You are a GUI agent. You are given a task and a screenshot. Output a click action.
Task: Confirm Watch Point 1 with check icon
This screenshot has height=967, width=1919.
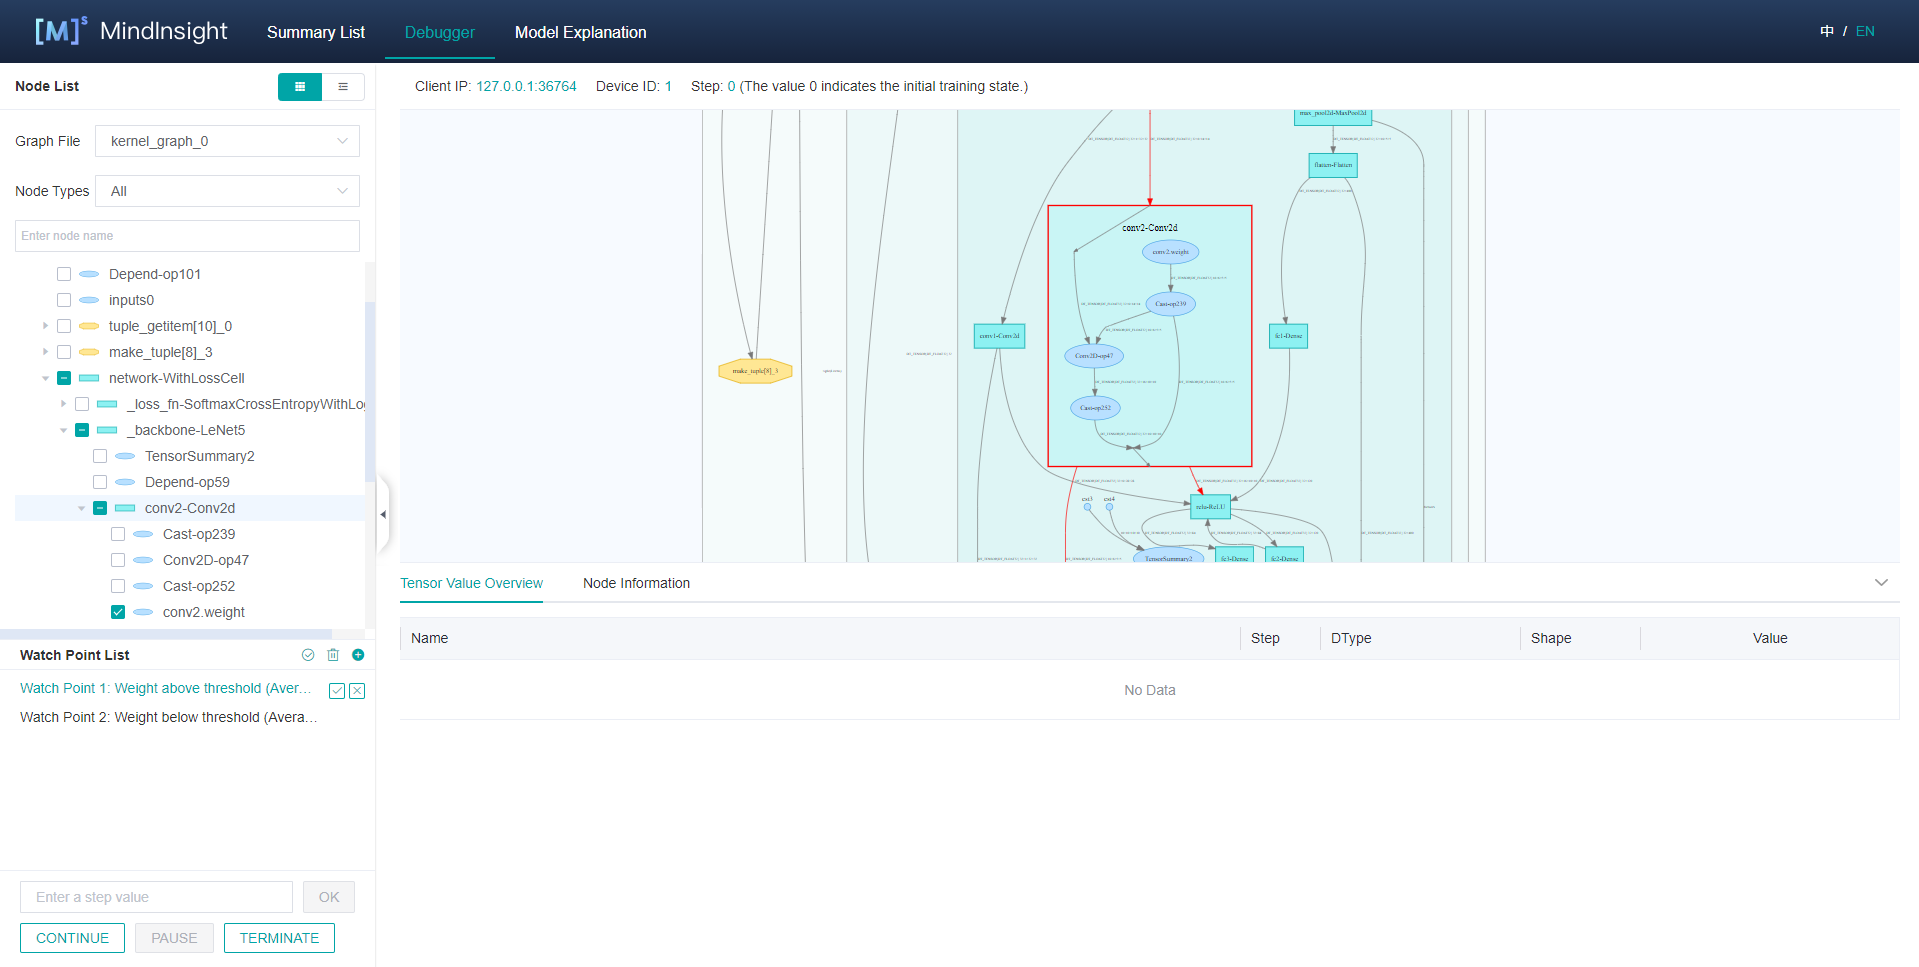click(337, 690)
